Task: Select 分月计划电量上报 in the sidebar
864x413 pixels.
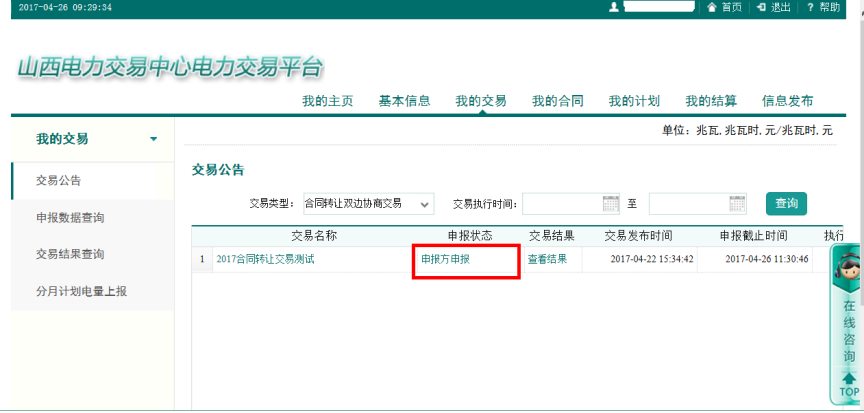Action: pos(81,291)
